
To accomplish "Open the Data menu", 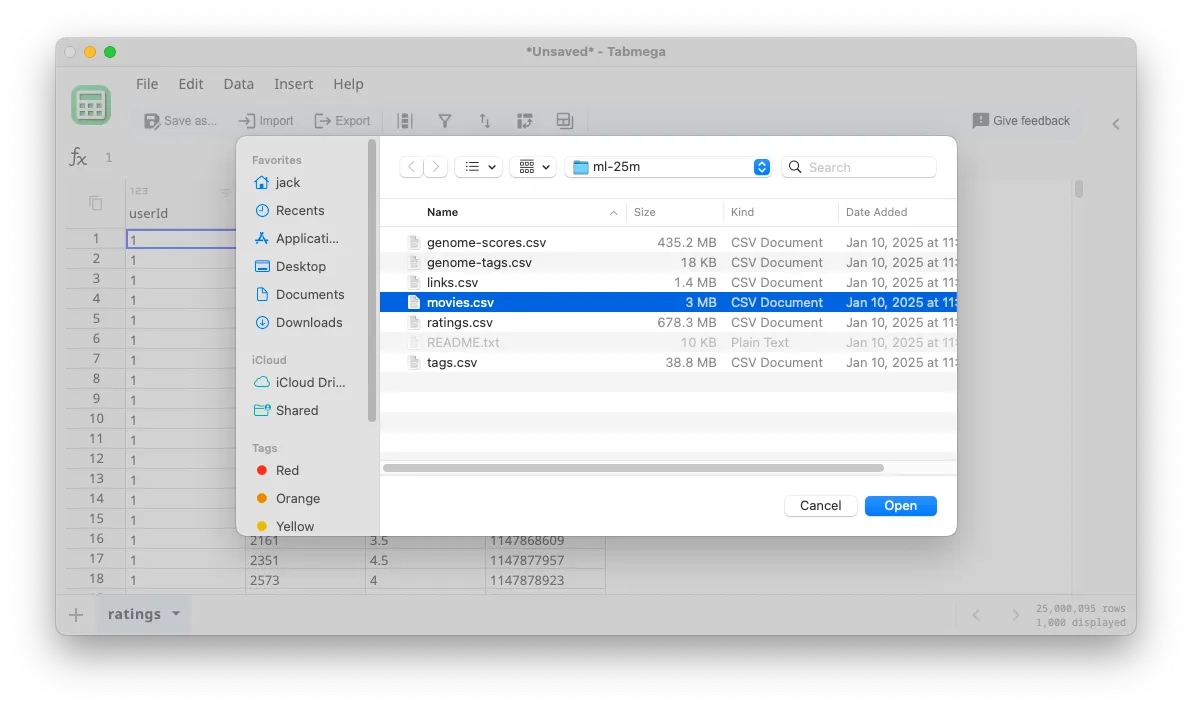I will coord(238,84).
